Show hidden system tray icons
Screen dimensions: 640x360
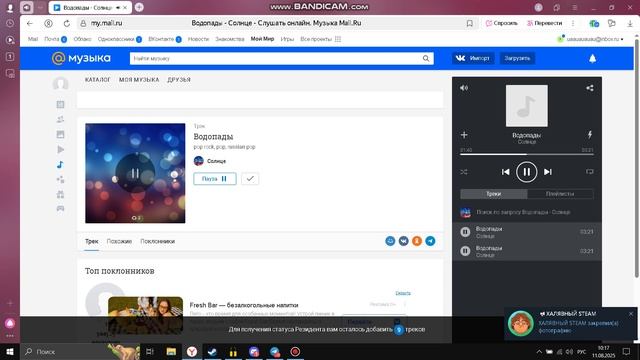click(x=539, y=351)
